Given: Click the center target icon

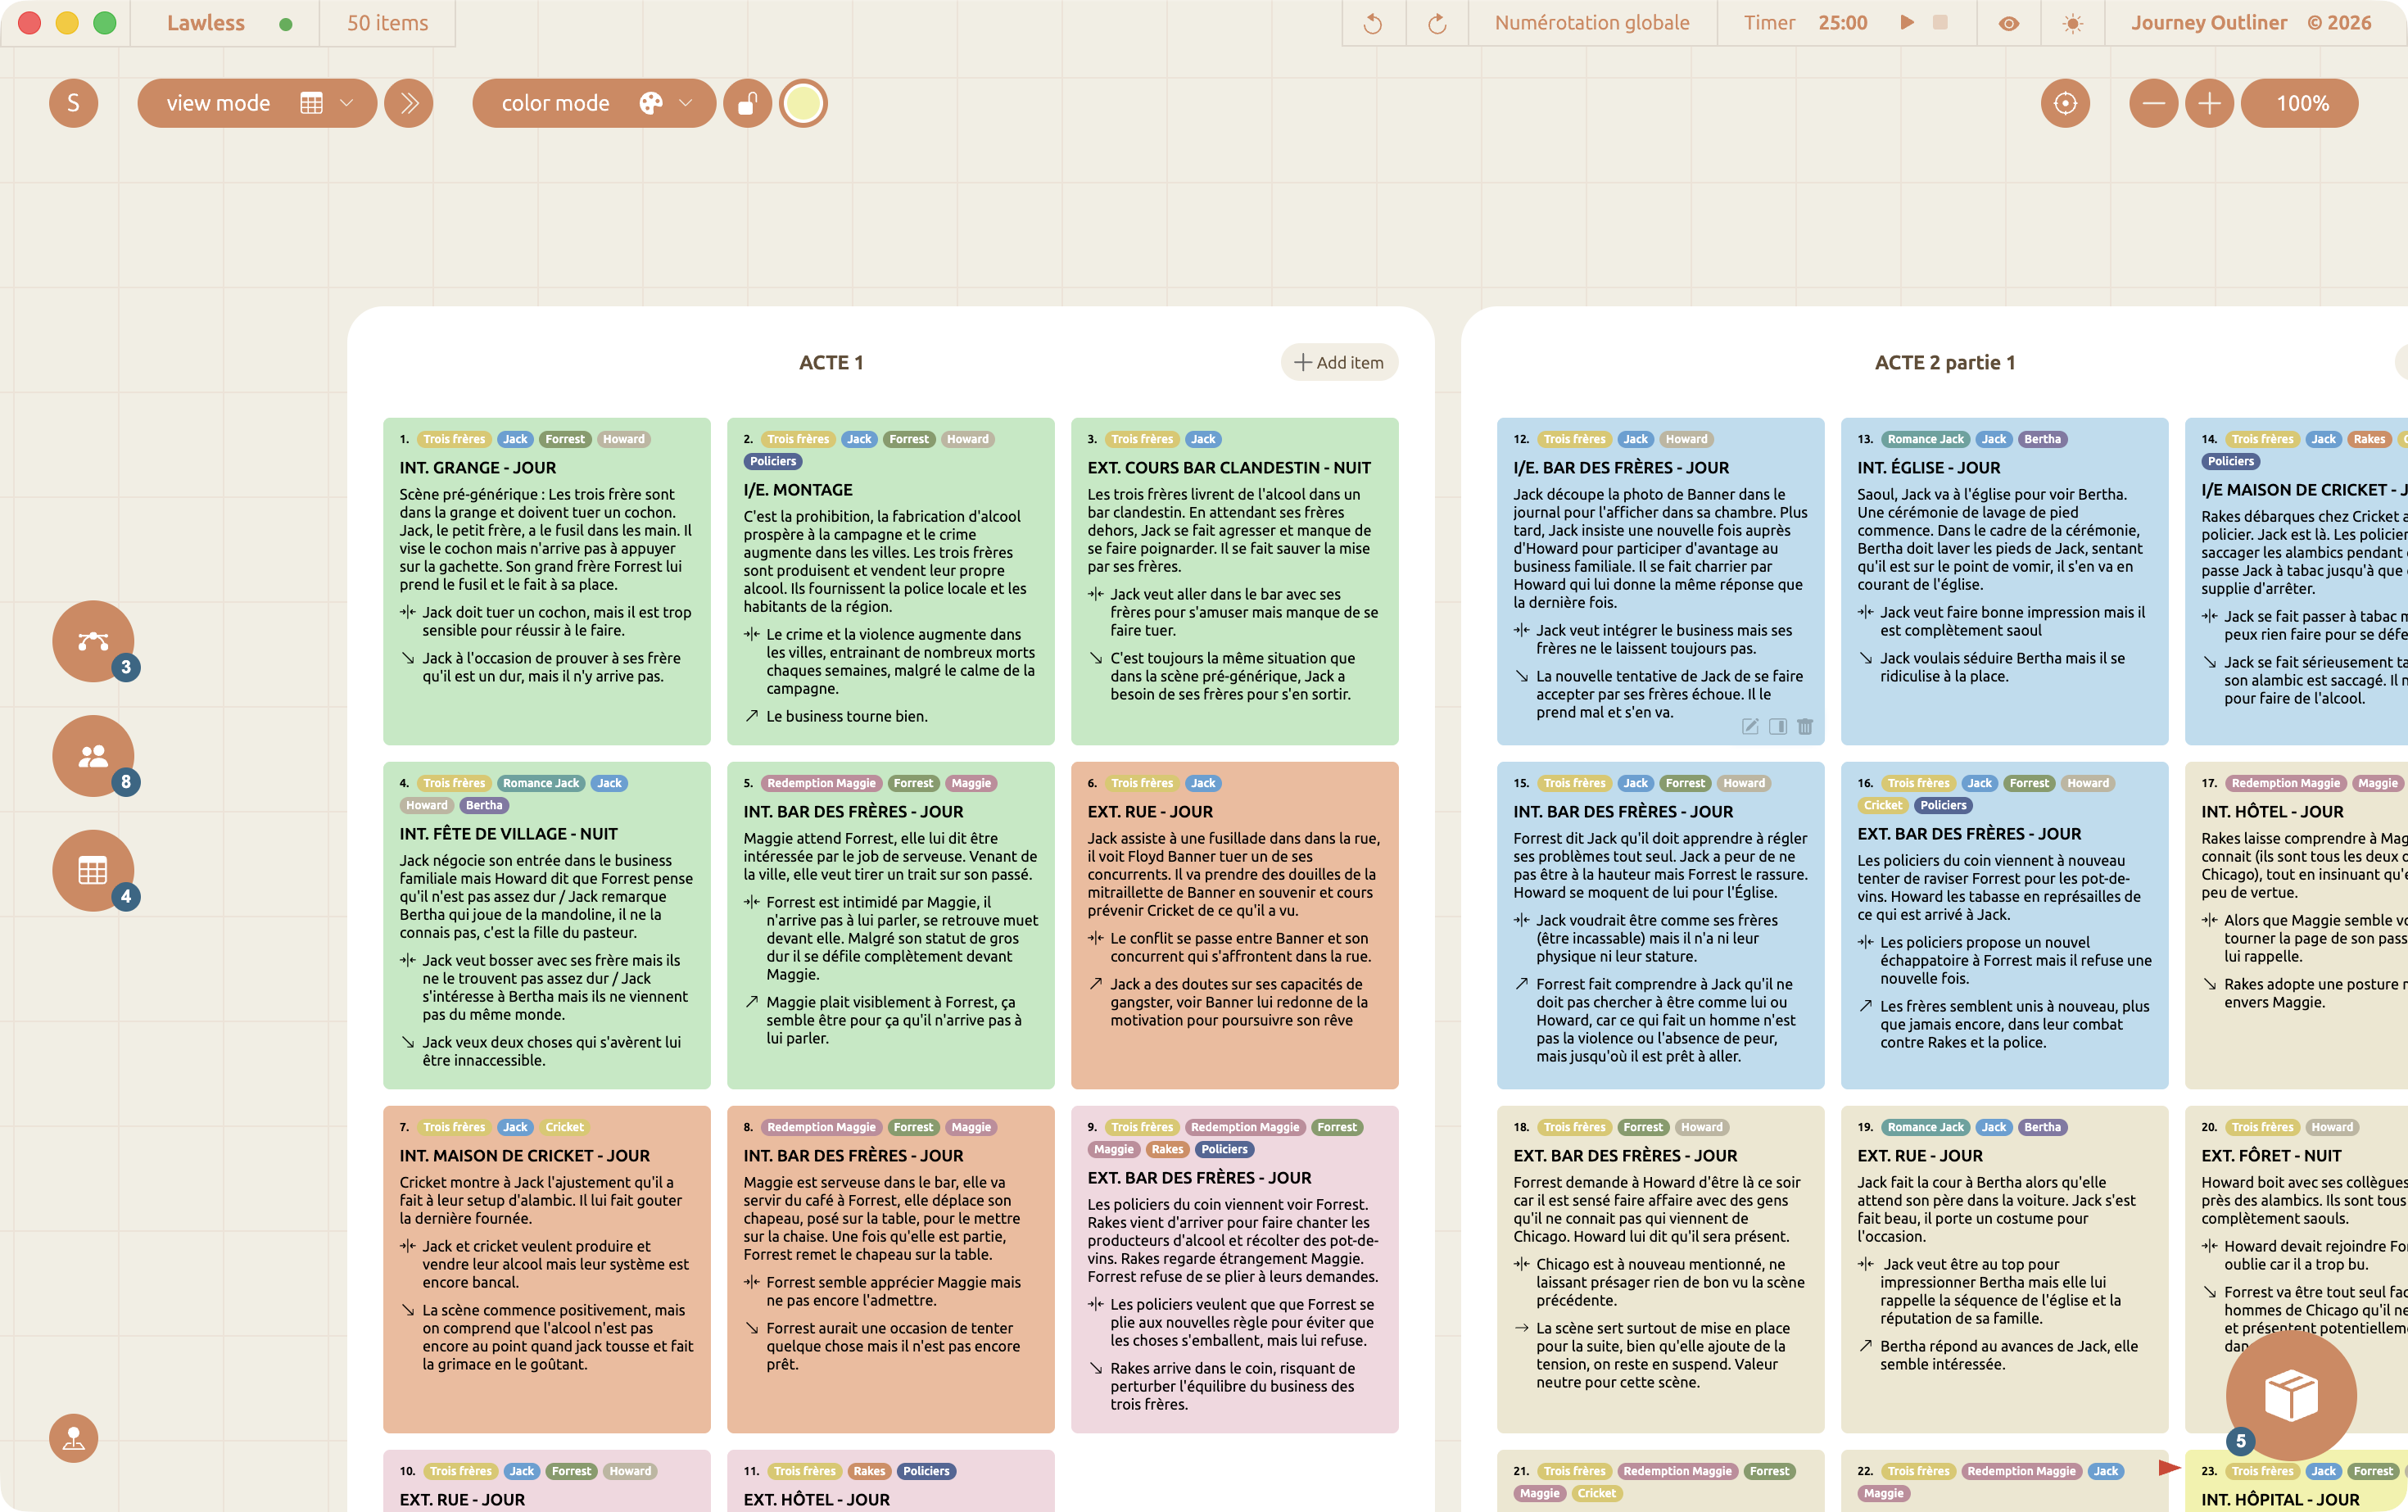Looking at the screenshot, I should coord(2065,103).
